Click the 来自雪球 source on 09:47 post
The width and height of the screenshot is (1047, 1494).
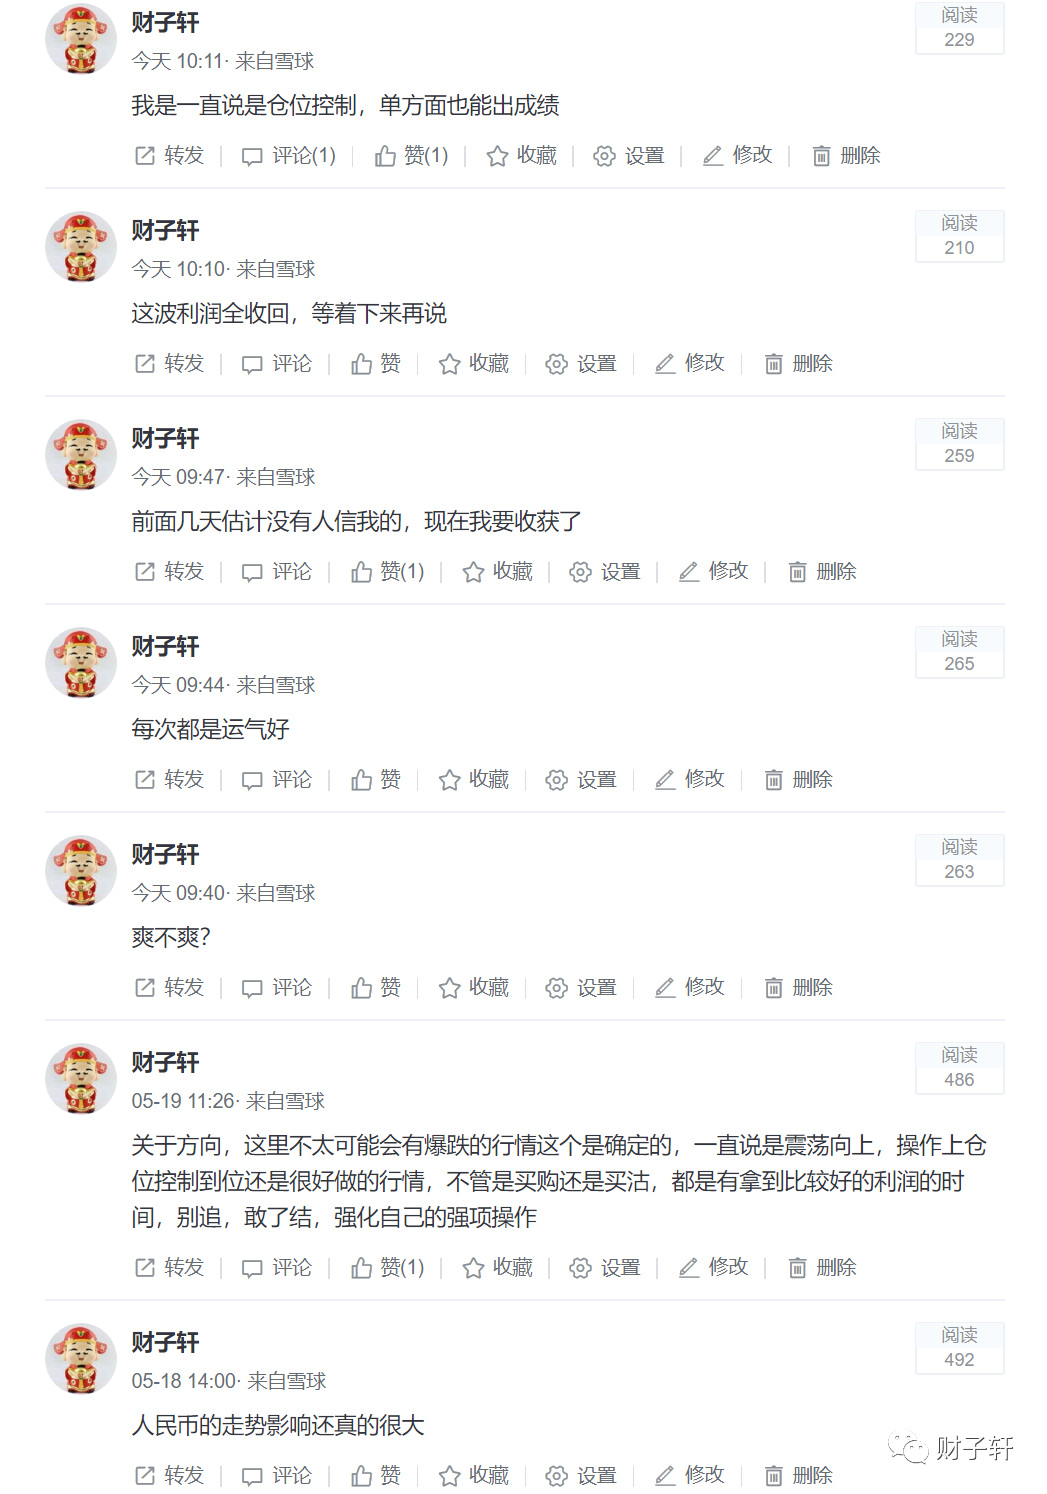coord(276,477)
